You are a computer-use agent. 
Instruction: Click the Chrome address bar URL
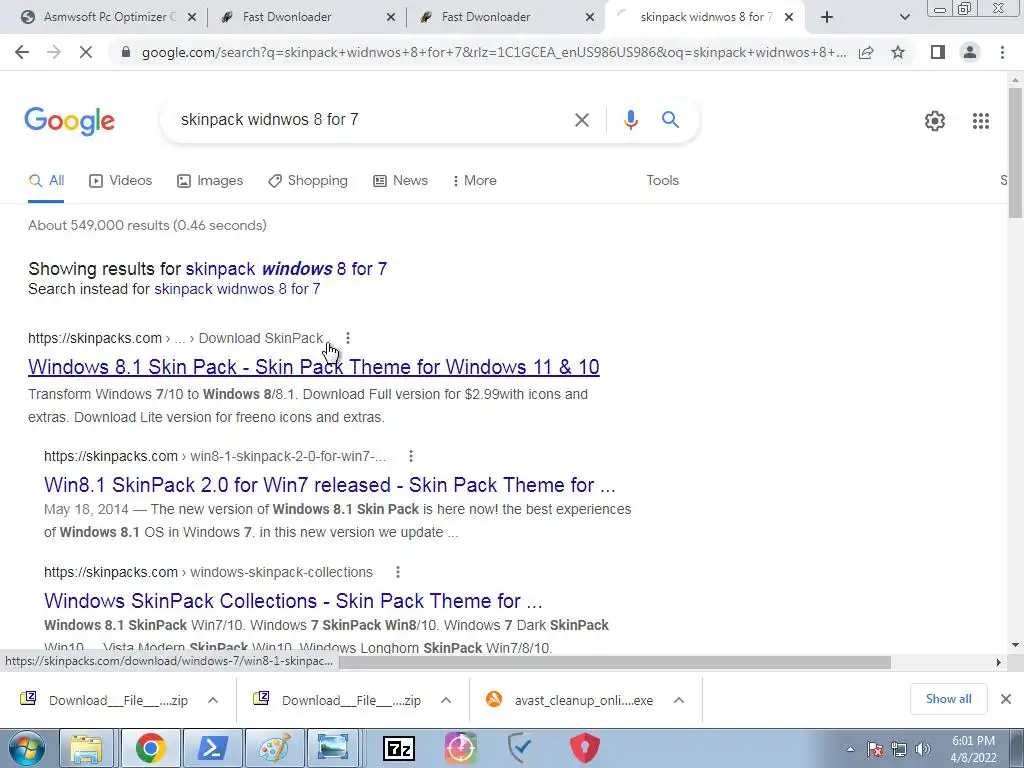(x=494, y=52)
